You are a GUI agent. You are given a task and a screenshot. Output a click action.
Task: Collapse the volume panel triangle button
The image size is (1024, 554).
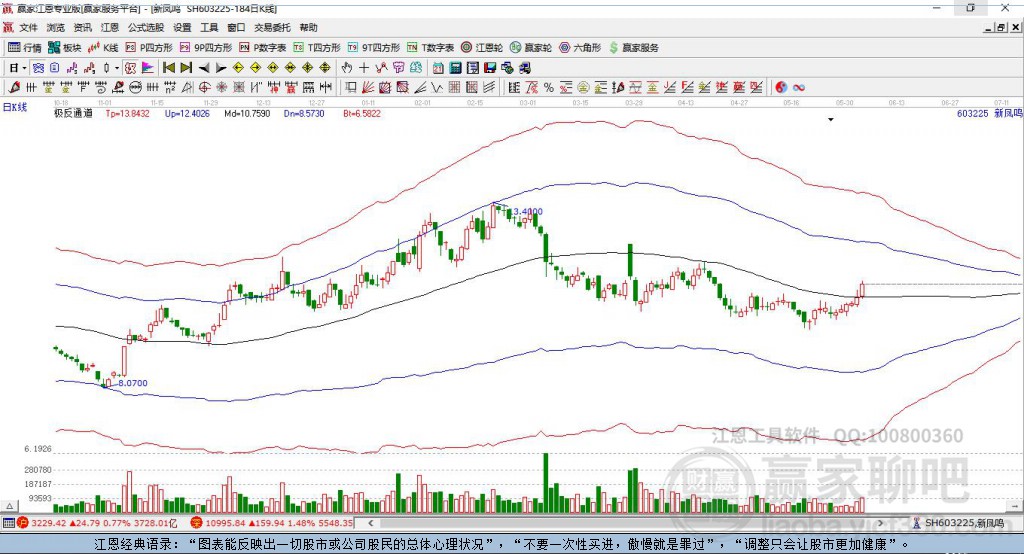(x=9, y=506)
